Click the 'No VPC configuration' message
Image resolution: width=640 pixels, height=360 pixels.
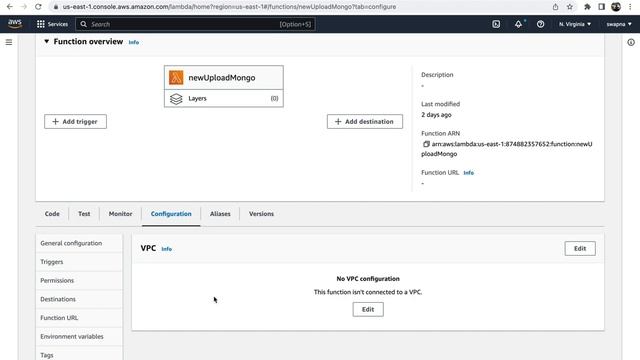(368, 279)
